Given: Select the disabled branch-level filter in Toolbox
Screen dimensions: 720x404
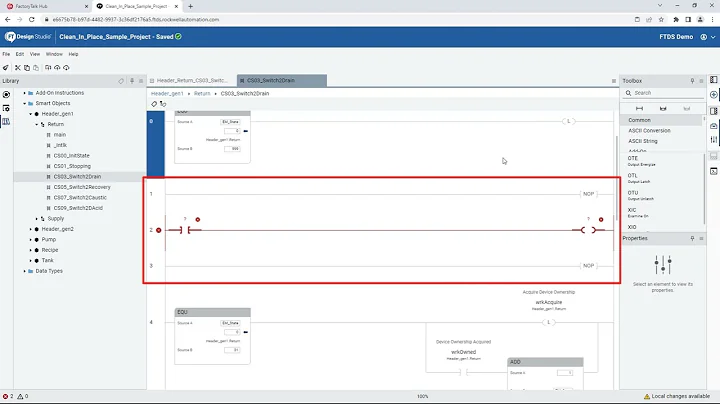Looking at the screenshot, I should pos(686,108).
